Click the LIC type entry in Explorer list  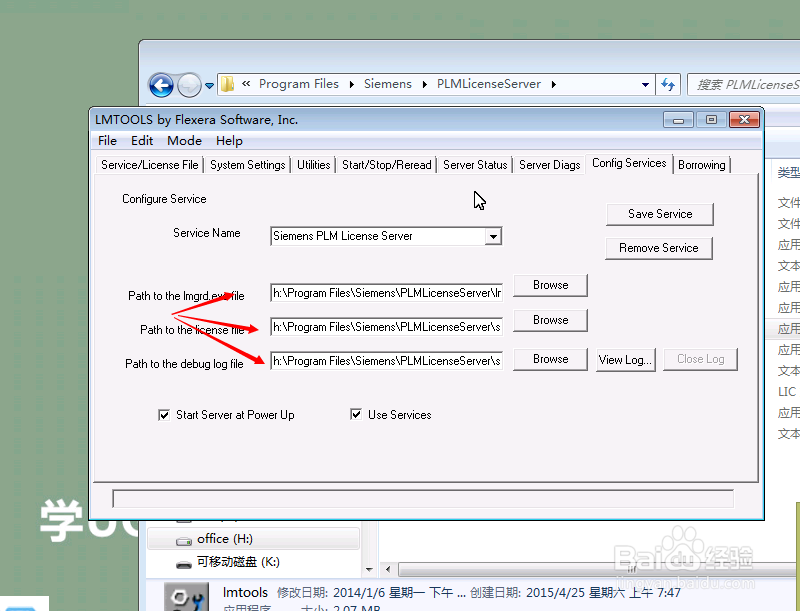(x=787, y=392)
